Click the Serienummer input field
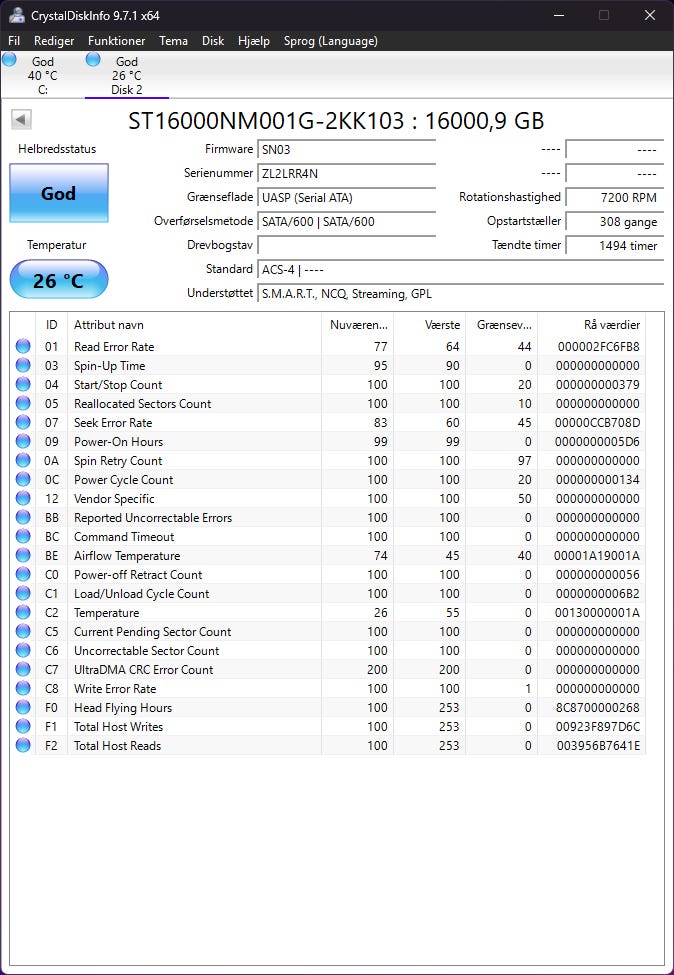The width and height of the screenshot is (674, 975). click(x=346, y=174)
